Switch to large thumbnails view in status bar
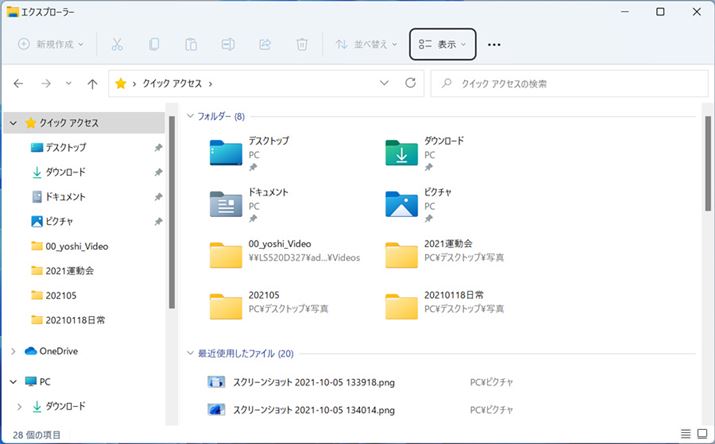Screen dimensions: 715x444 coord(701,435)
